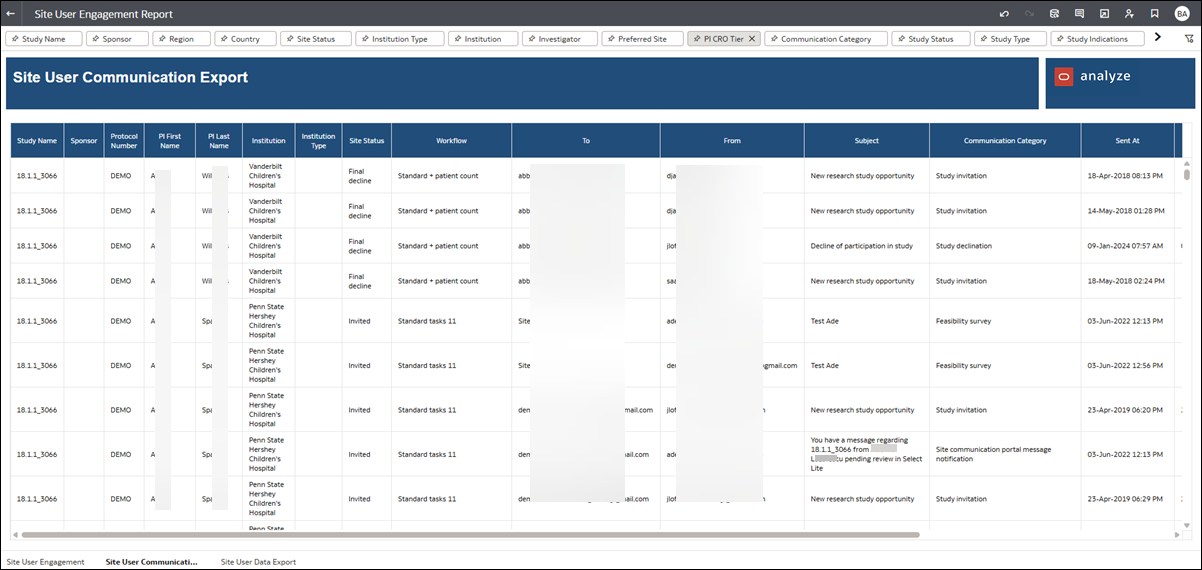Undo the last change
Screen dimensions: 1202x570
coord(1004,14)
